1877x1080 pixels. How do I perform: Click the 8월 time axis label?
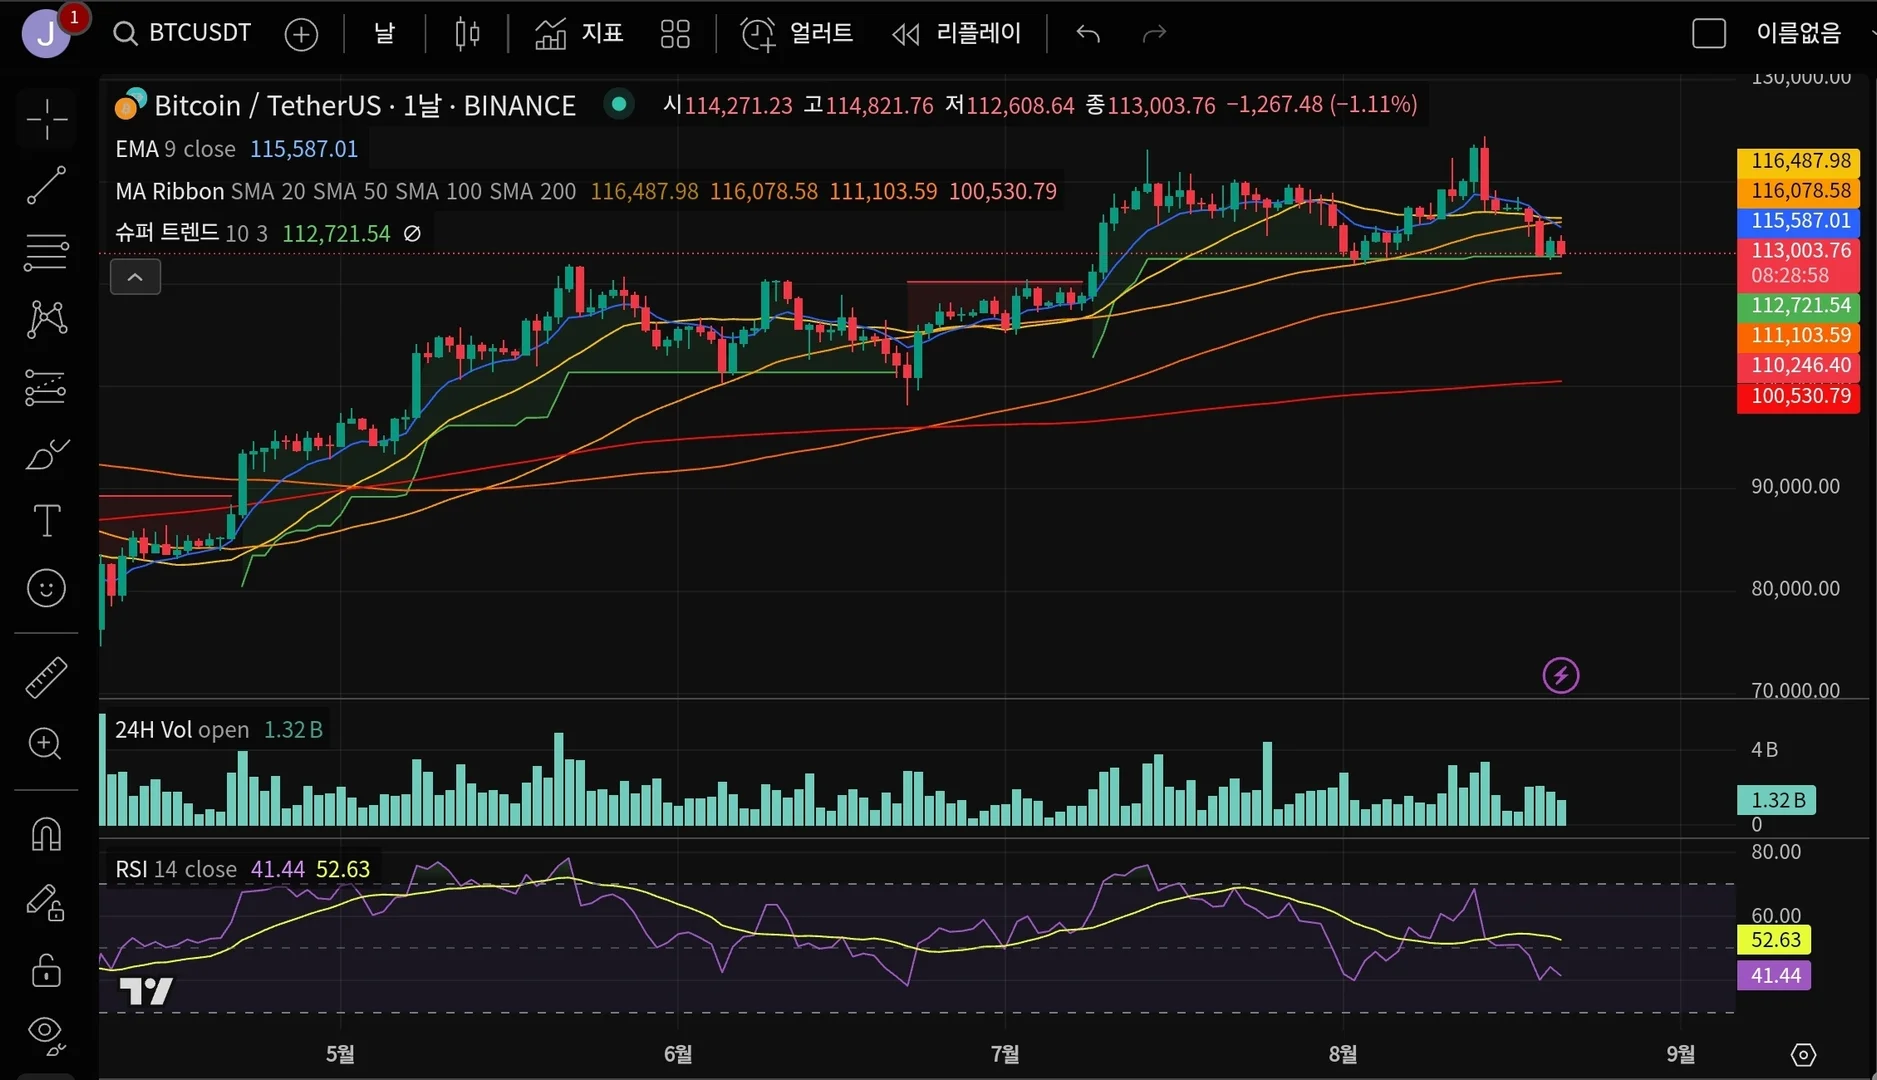pos(1343,1054)
